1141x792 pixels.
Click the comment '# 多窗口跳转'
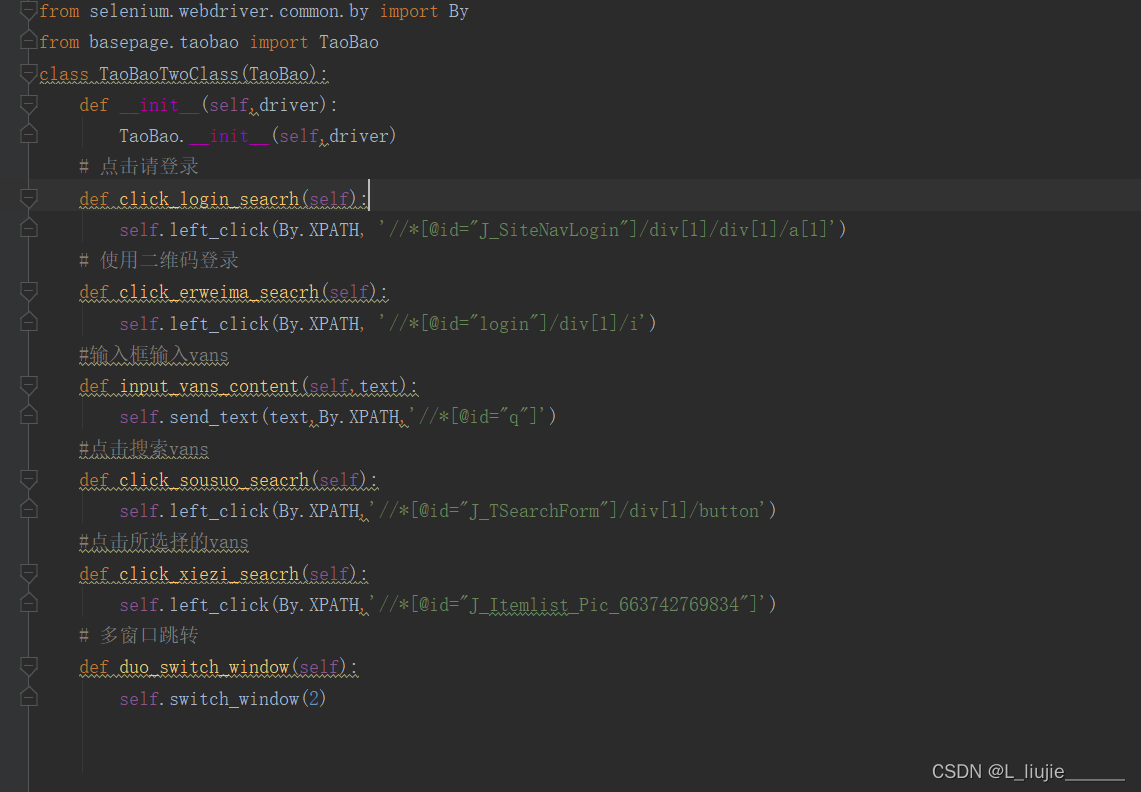(x=139, y=635)
